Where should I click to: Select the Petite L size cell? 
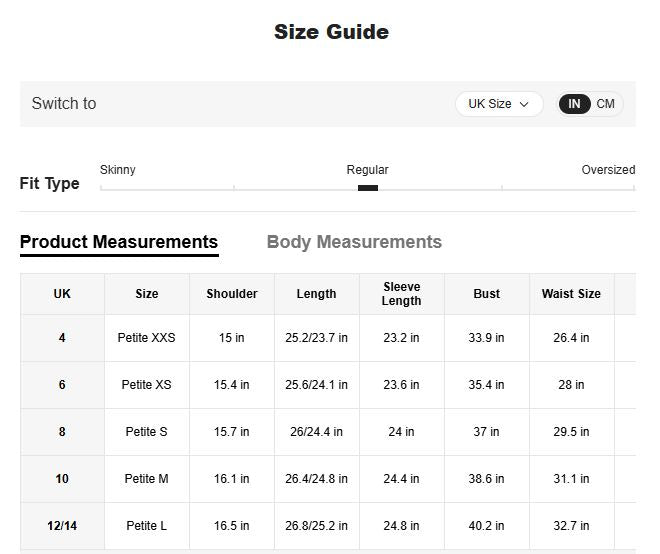pyautogui.click(x=146, y=526)
